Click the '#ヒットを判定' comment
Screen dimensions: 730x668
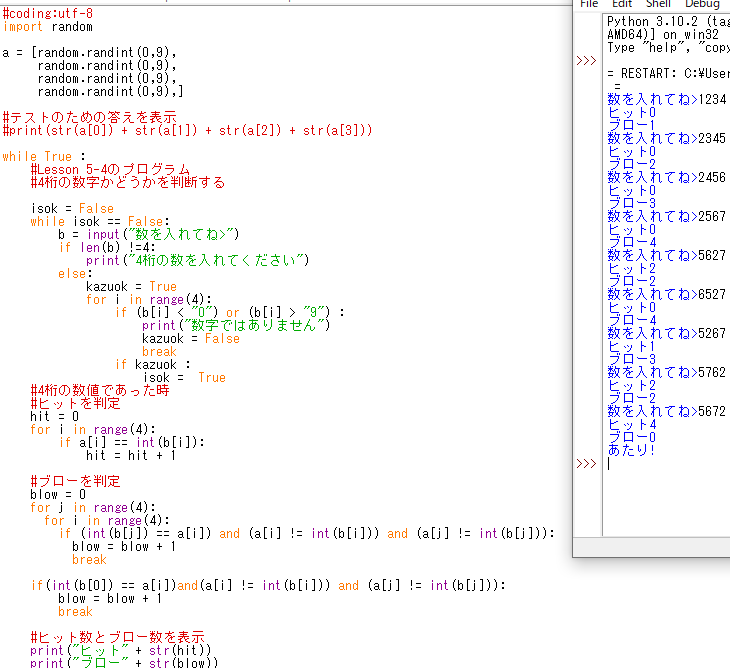click(x=76, y=403)
